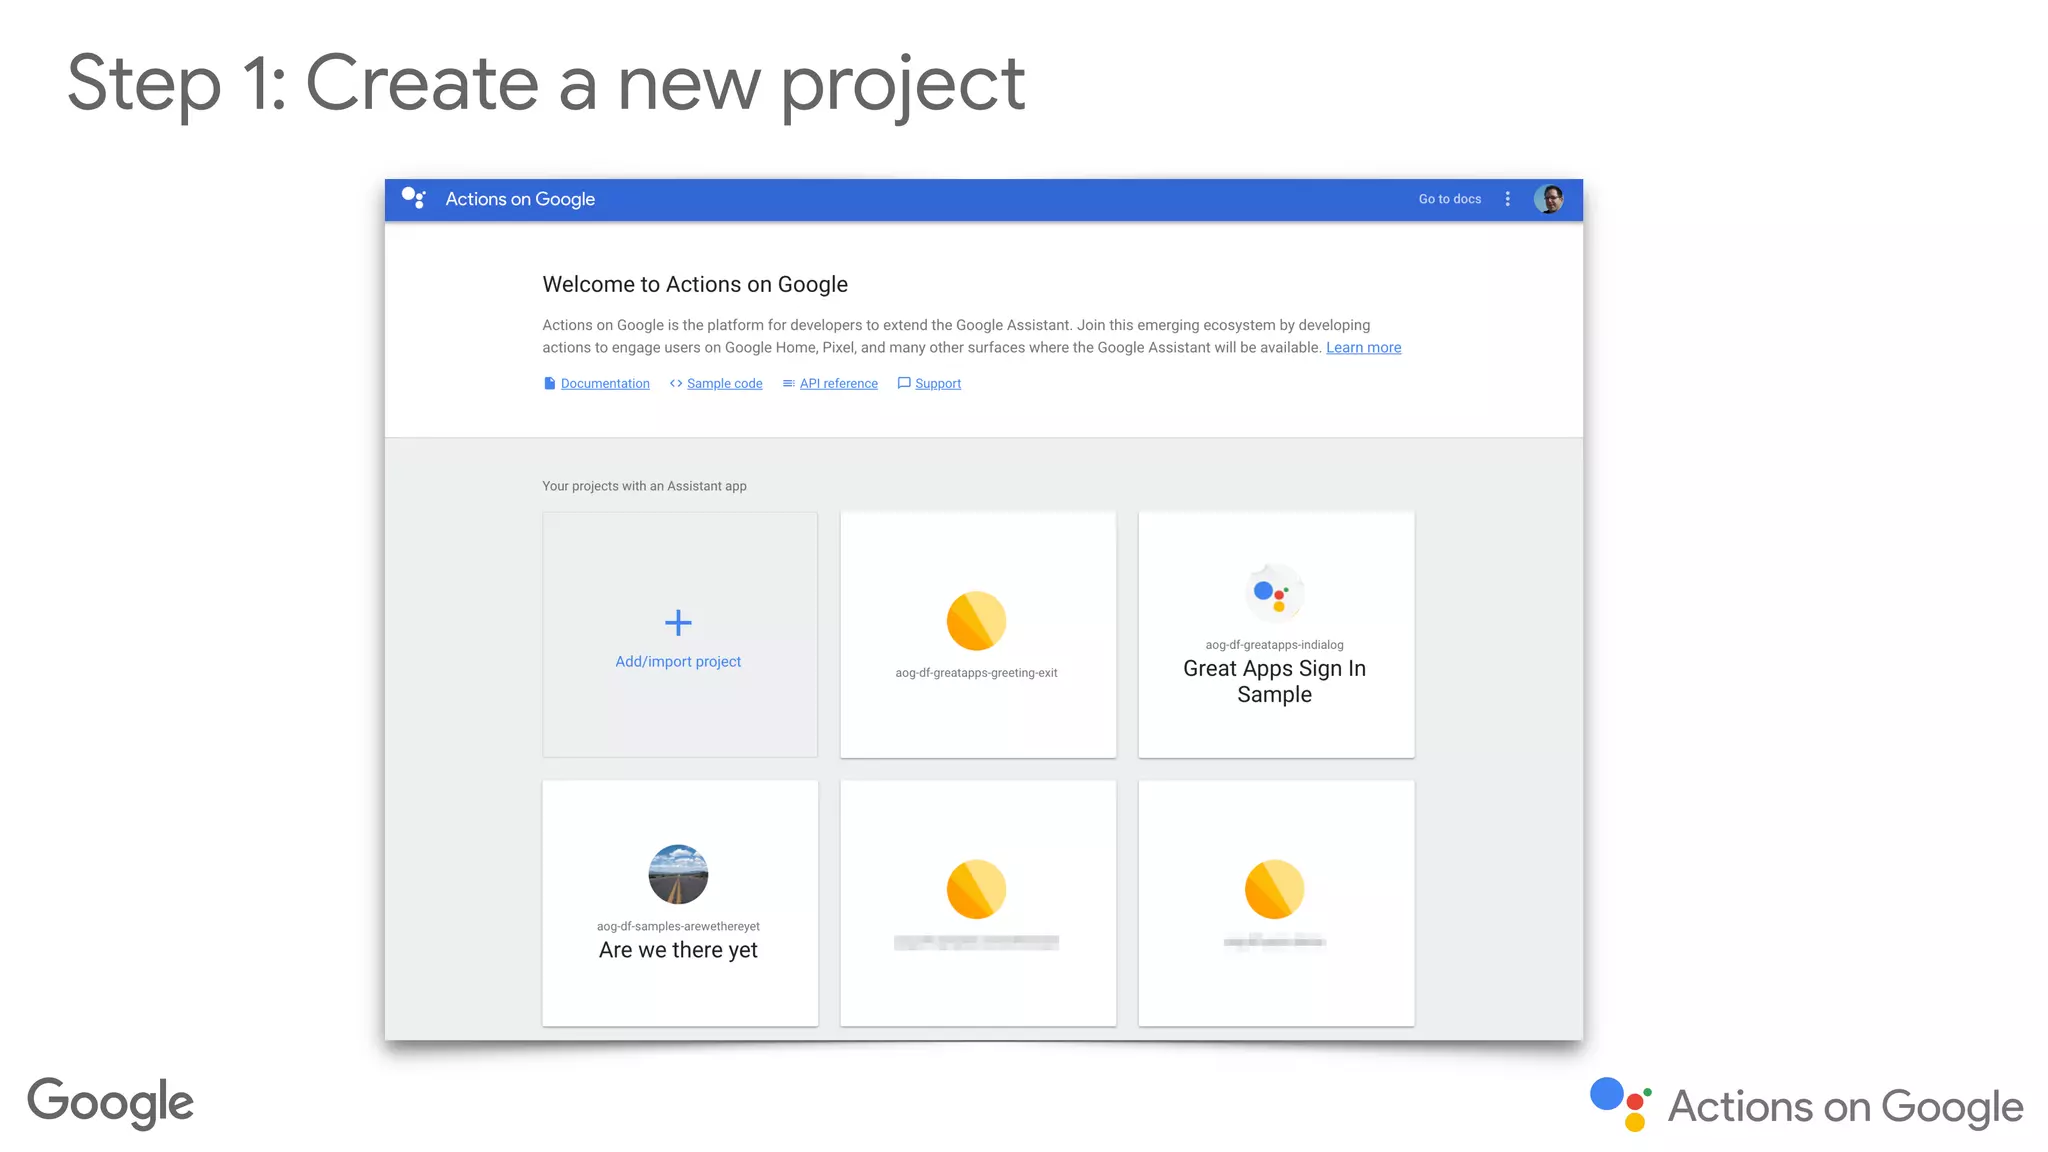Open the Actions on Google header title
This screenshot has height=1152, width=2048.
[x=520, y=199]
